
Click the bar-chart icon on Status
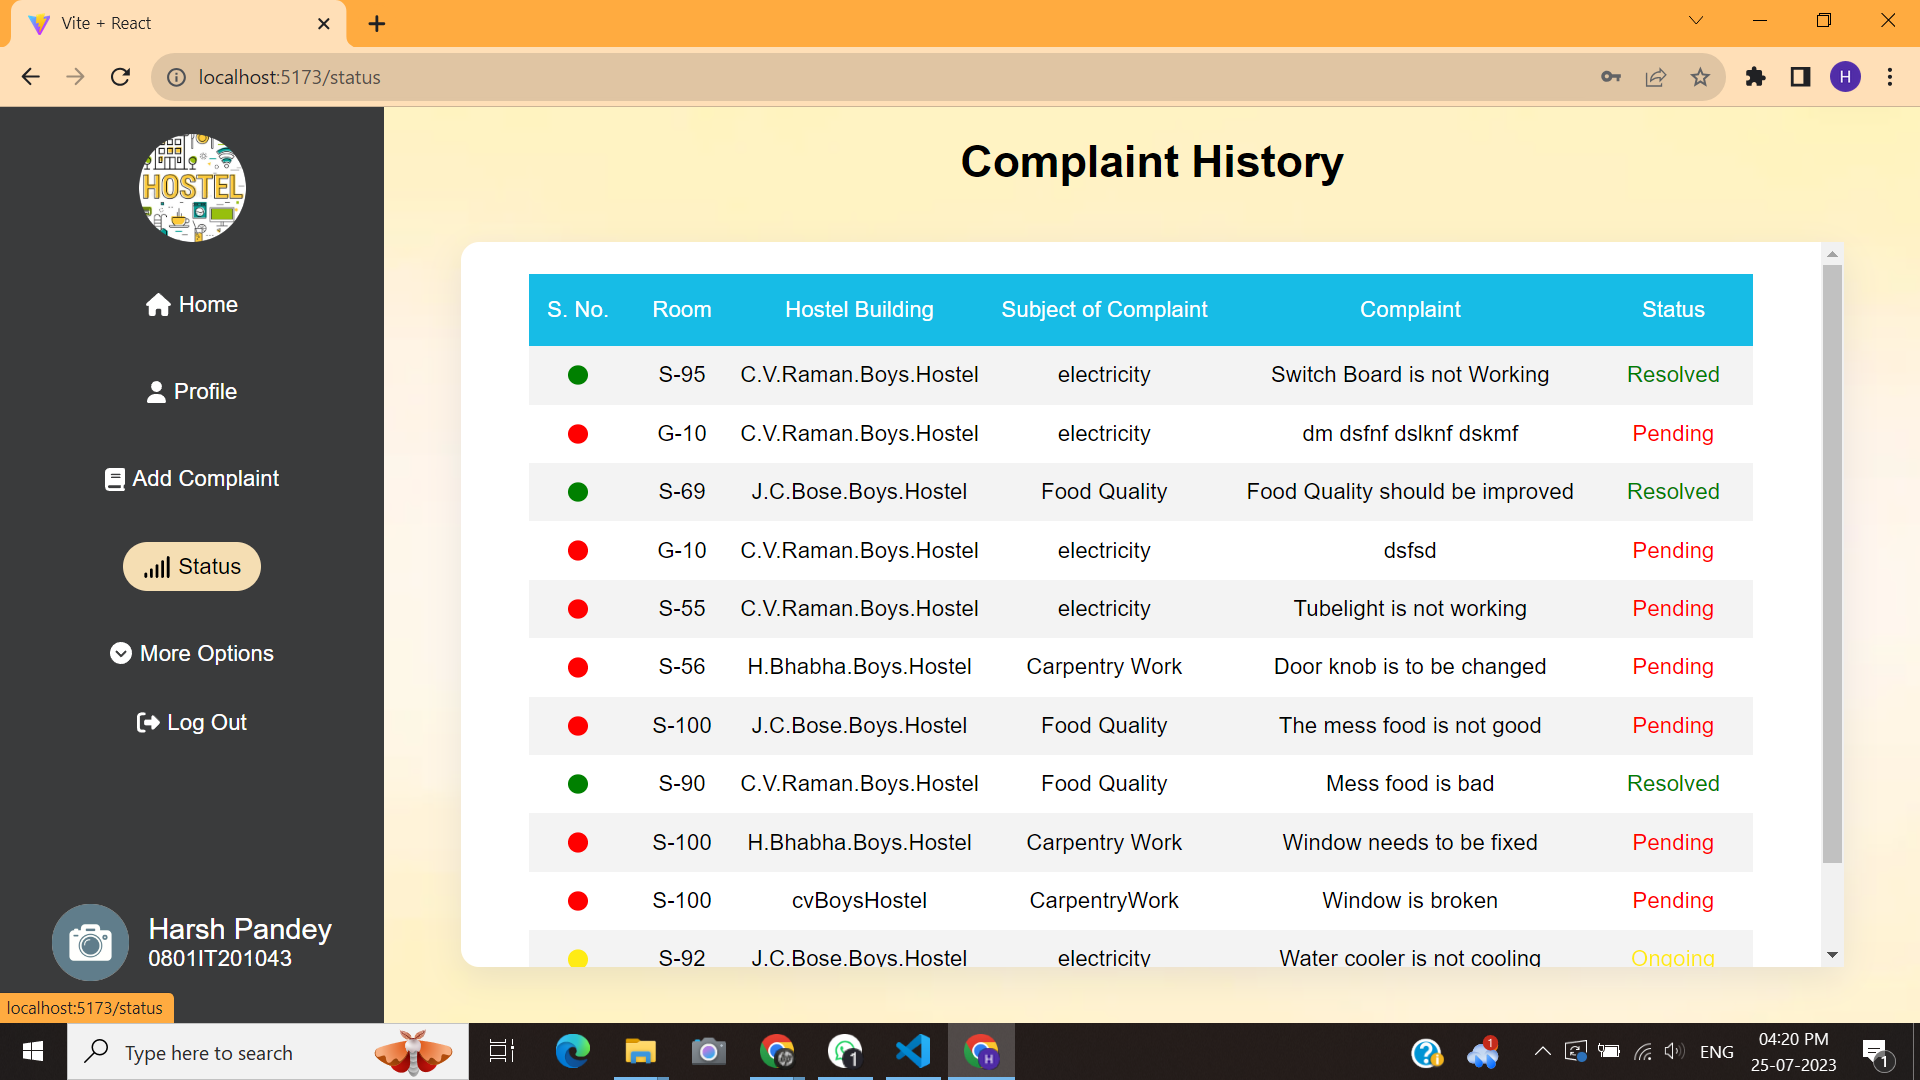click(x=157, y=566)
